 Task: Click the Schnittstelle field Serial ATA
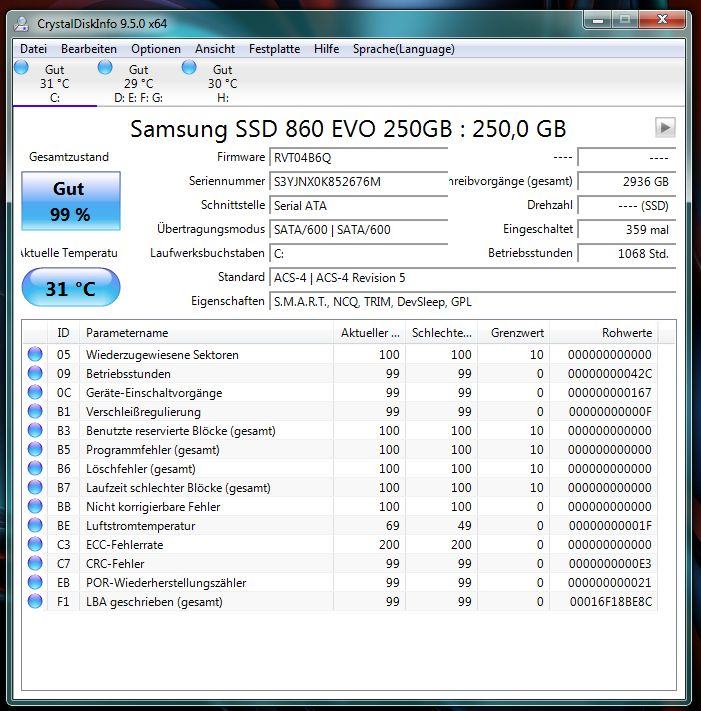click(x=359, y=206)
